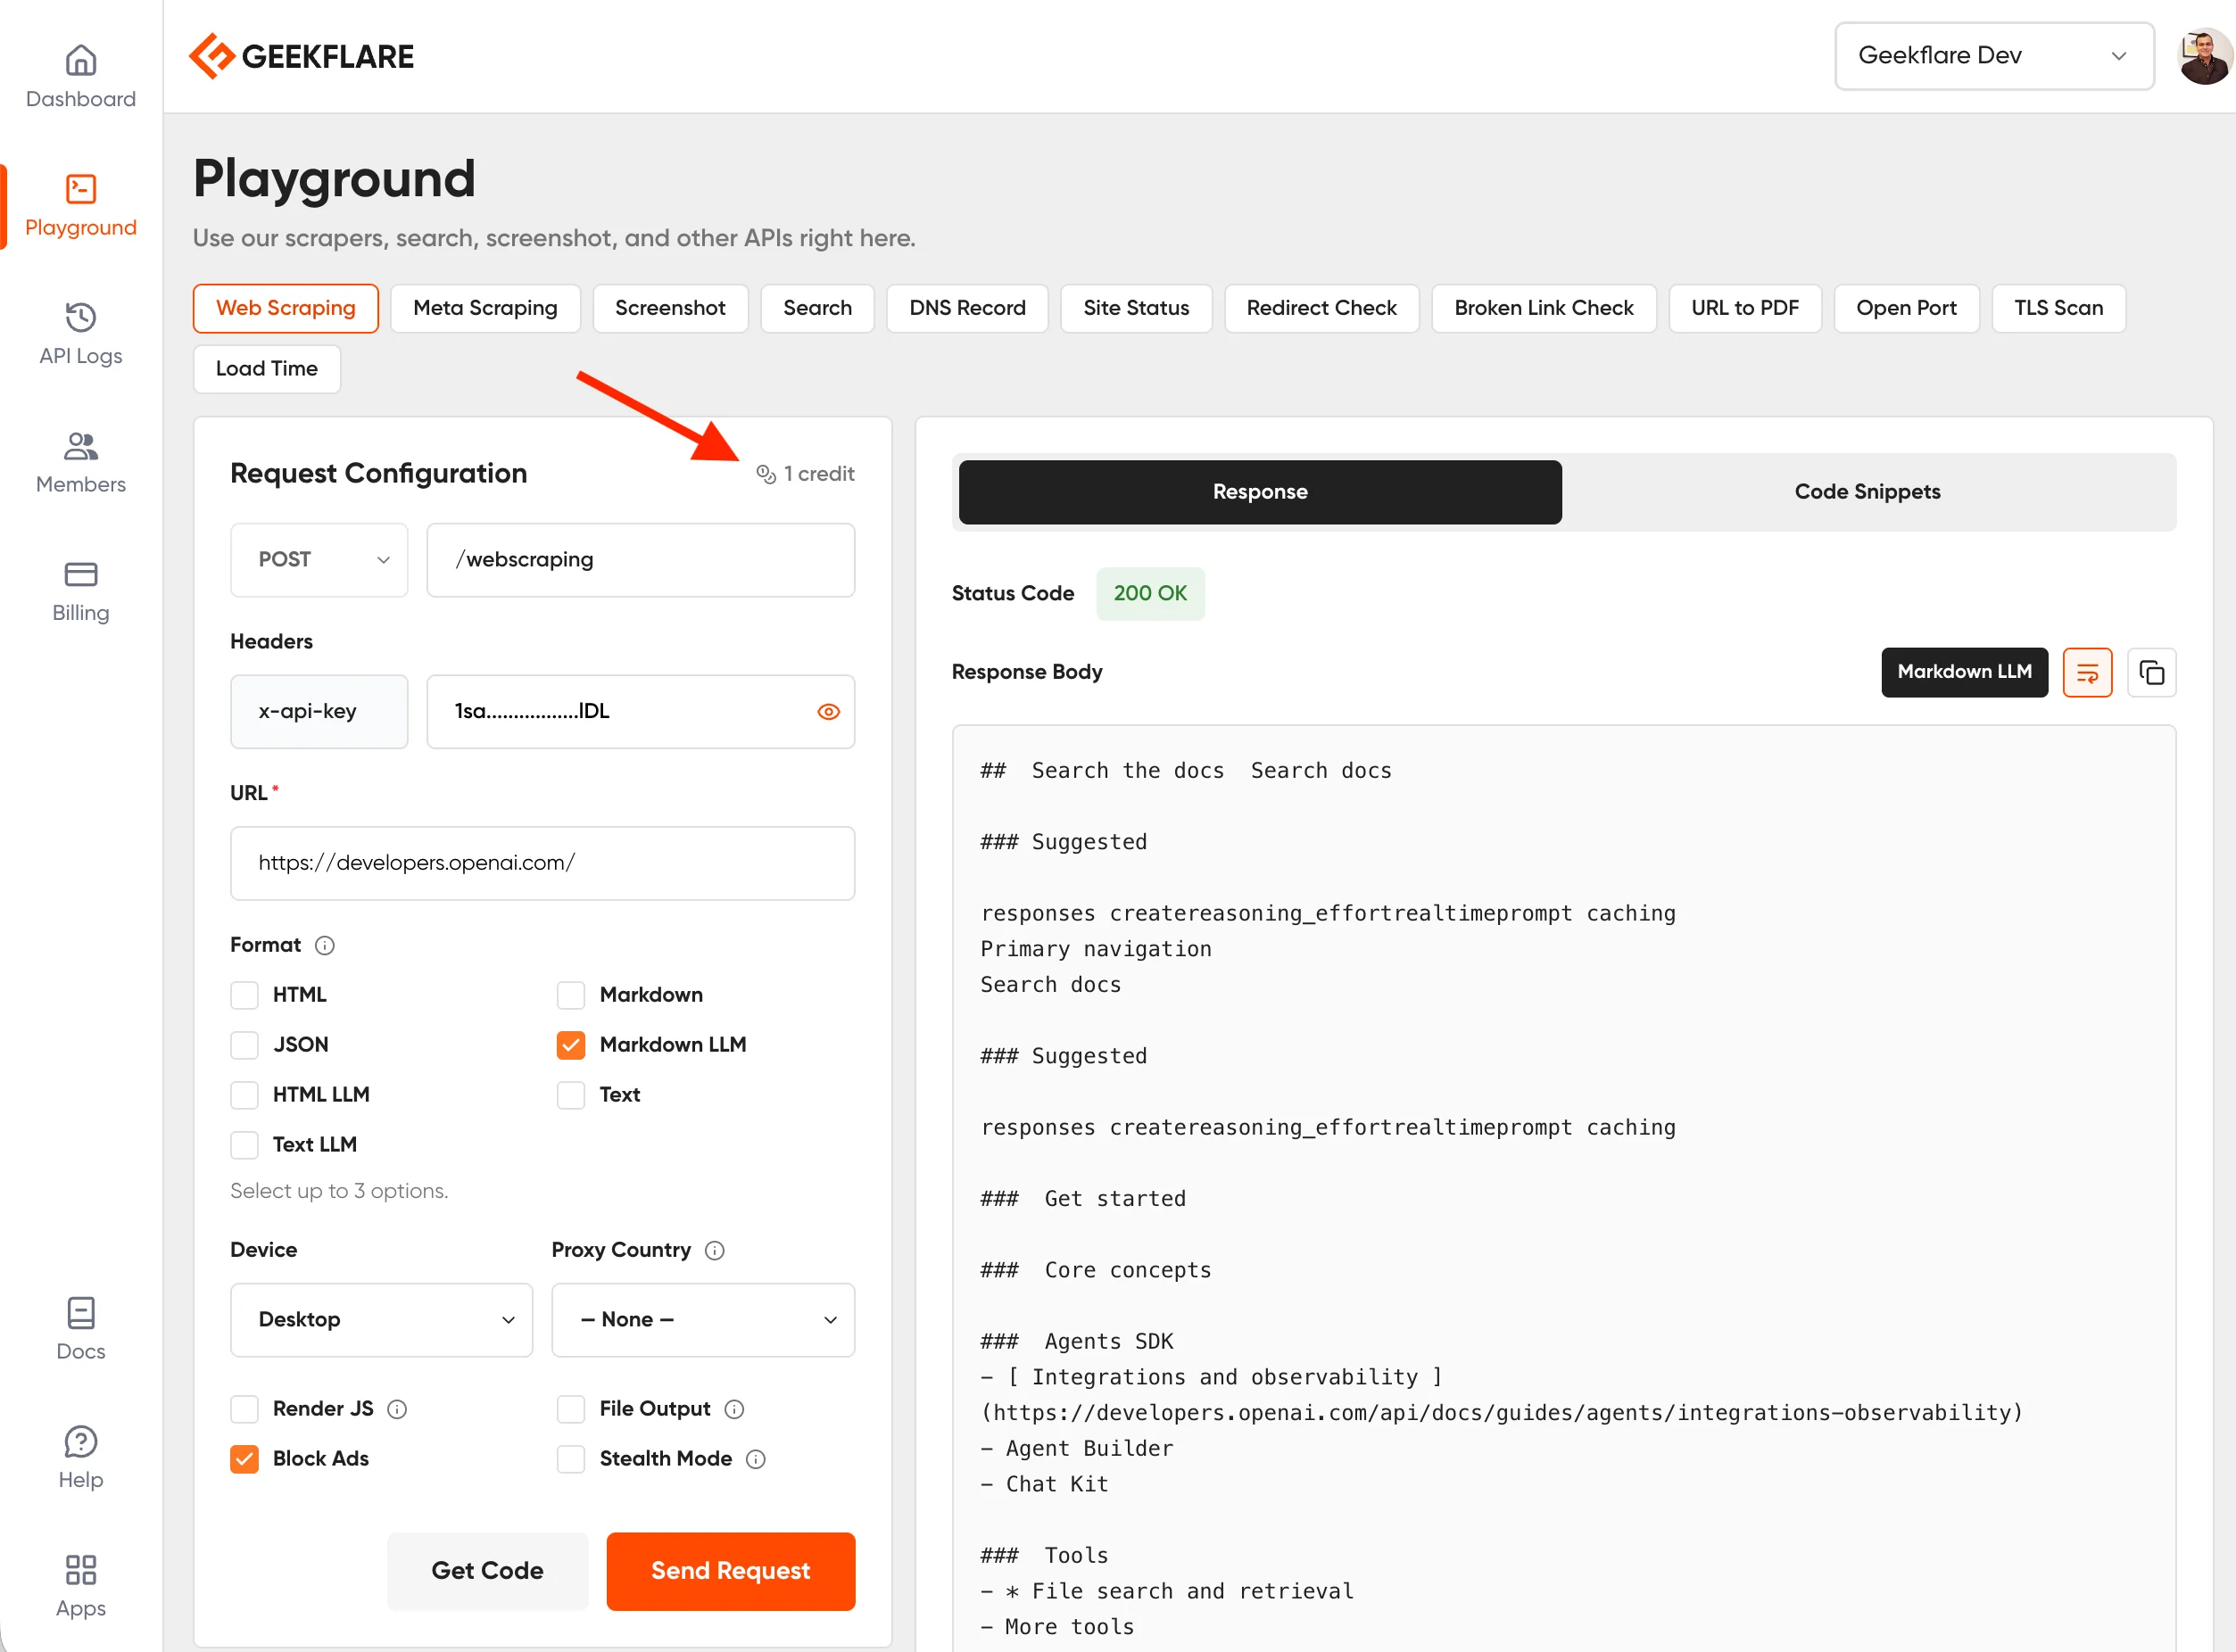Click the credit coins icon
Image resolution: width=2236 pixels, height=1652 pixels.
[766, 474]
